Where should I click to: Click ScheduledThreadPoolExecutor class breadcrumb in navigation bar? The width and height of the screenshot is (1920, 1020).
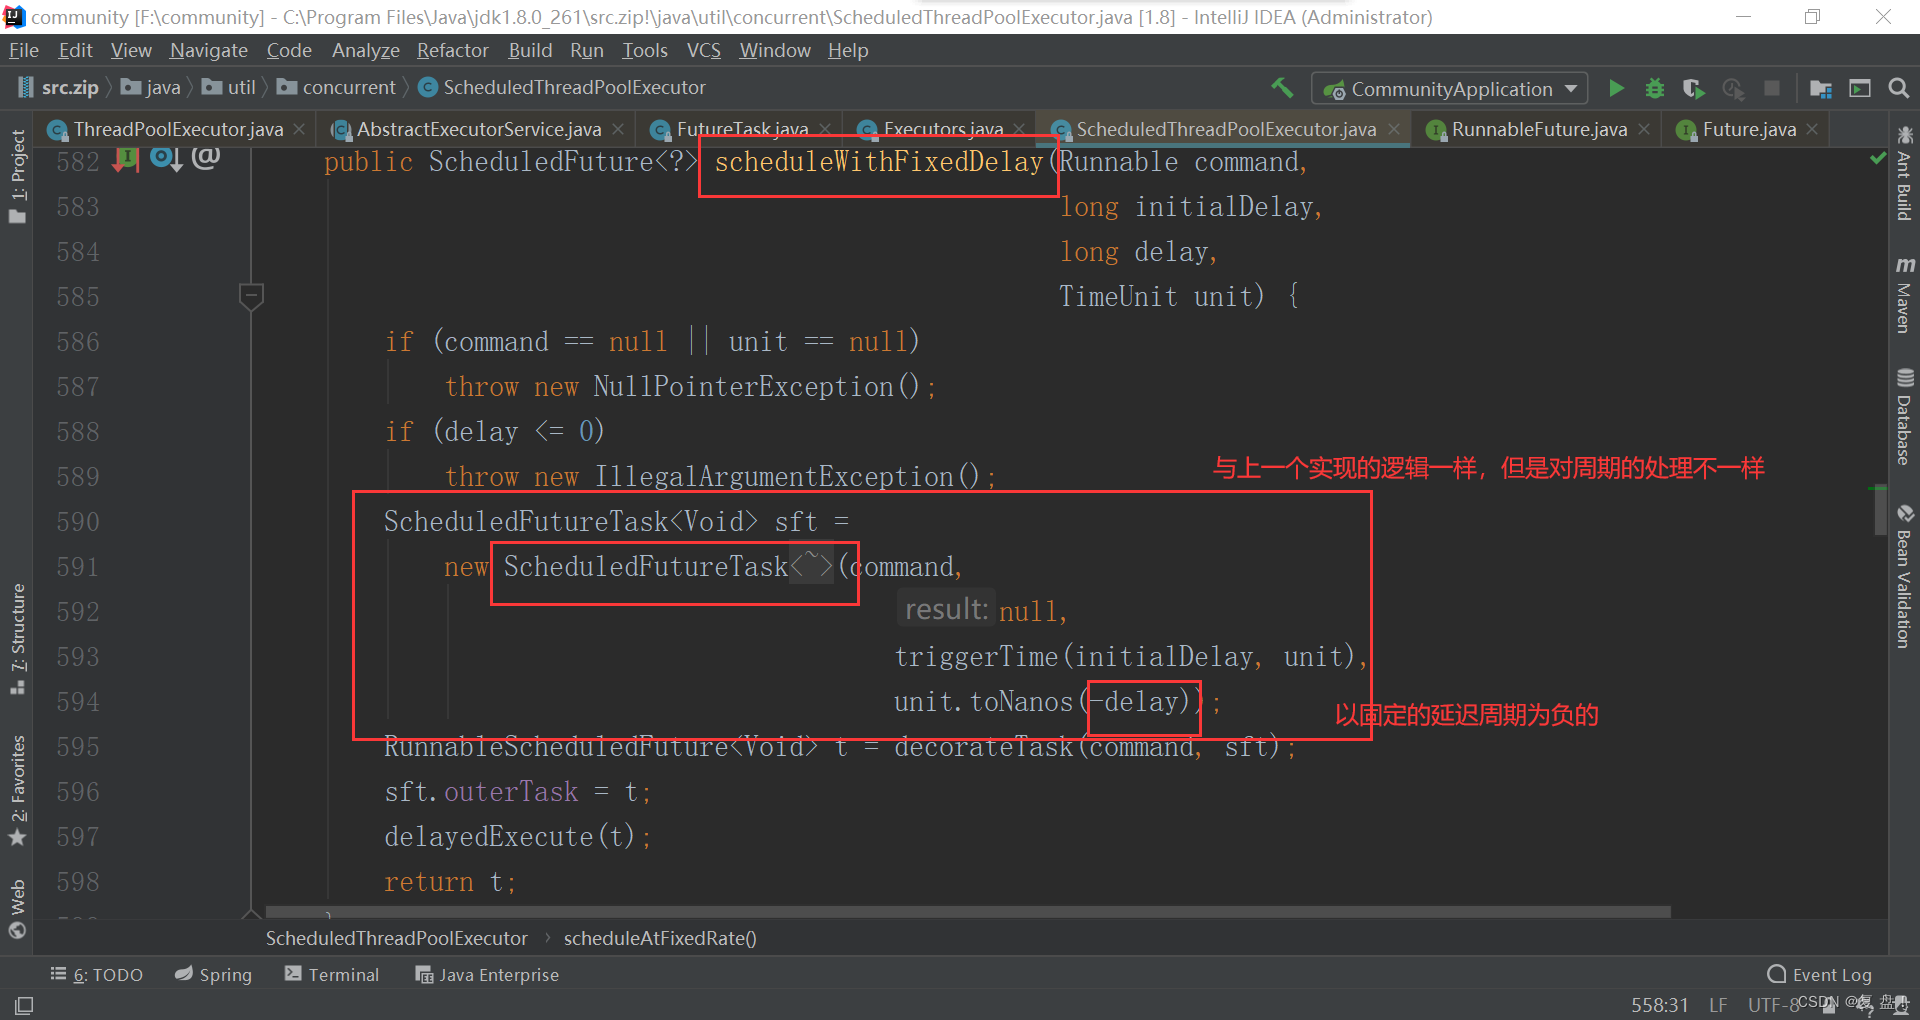tap(562, 87)
